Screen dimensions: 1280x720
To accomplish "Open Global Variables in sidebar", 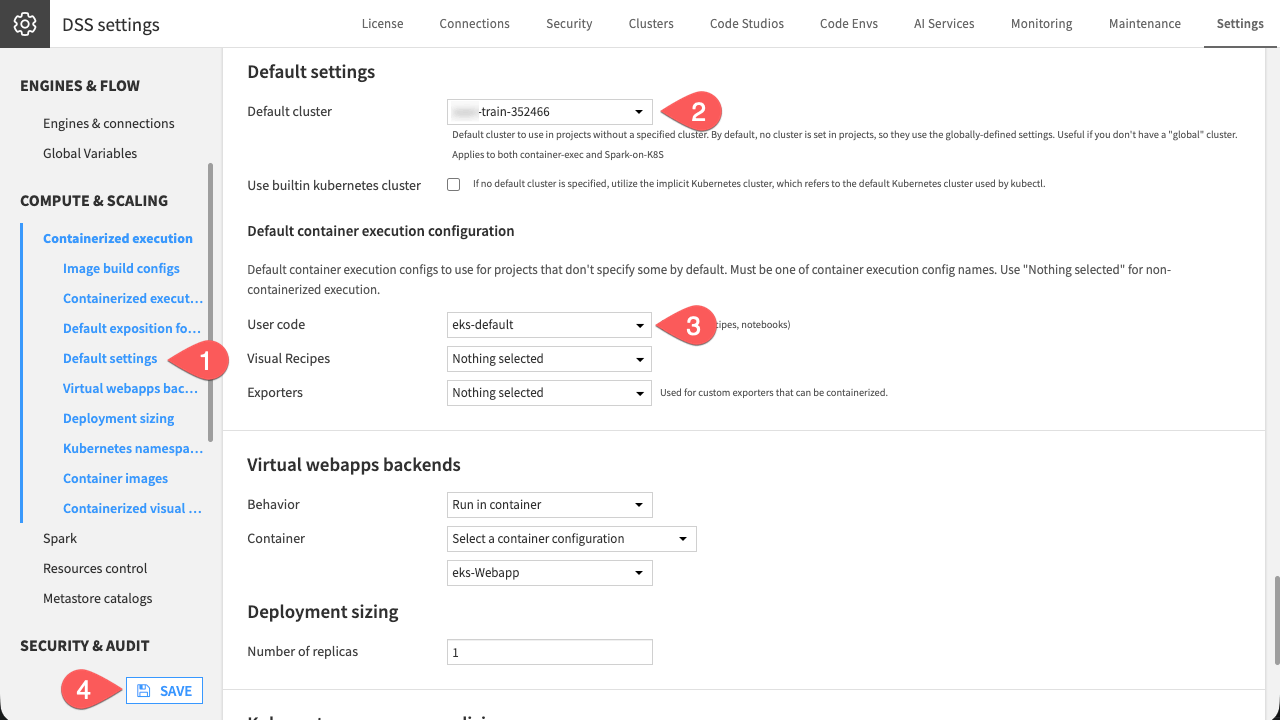I will click(90, 154).
